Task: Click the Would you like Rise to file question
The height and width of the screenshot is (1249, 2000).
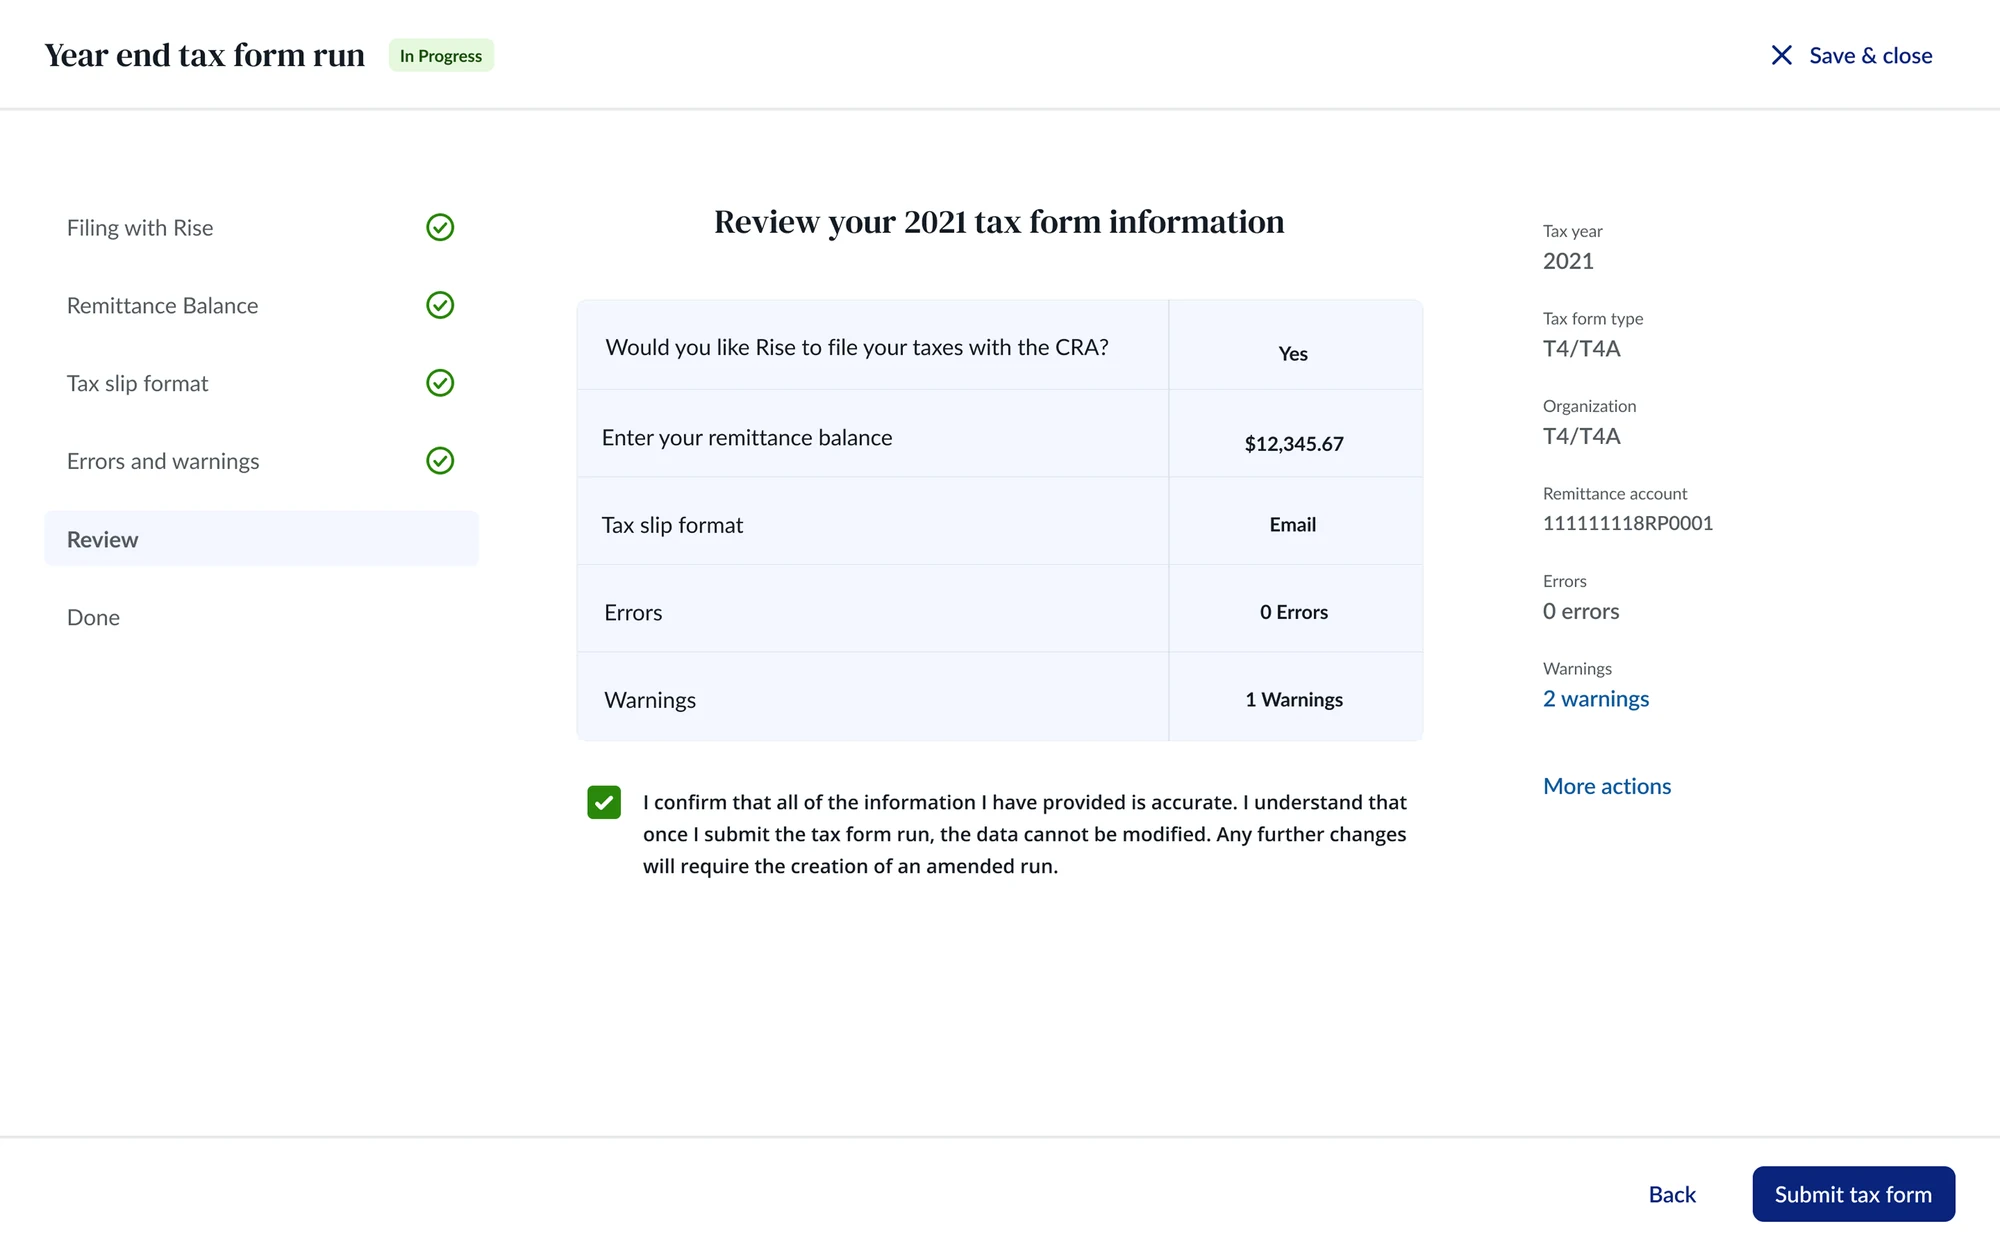Action: click(857, 347)
